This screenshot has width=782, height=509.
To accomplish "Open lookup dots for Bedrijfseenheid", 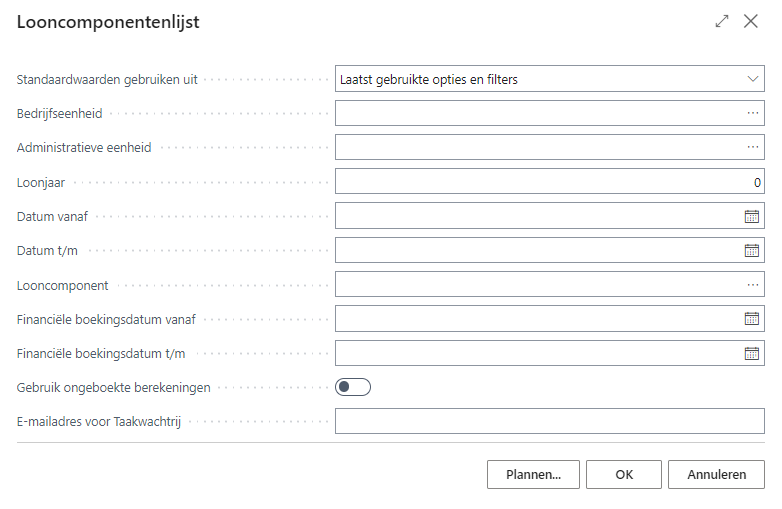I will coord(753,113).
